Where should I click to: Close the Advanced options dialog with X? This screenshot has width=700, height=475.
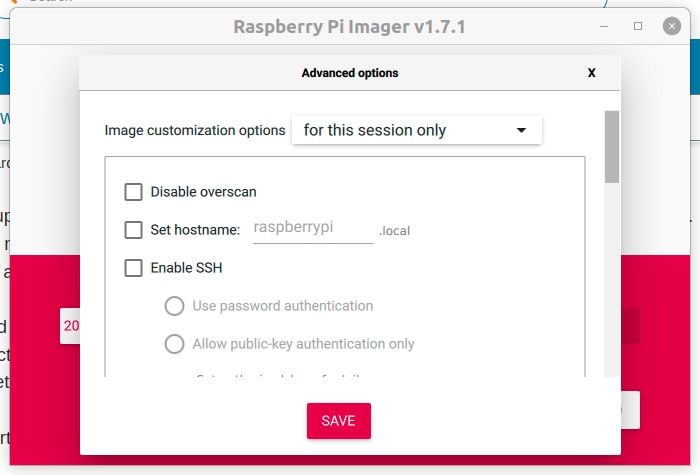point(592,73)
